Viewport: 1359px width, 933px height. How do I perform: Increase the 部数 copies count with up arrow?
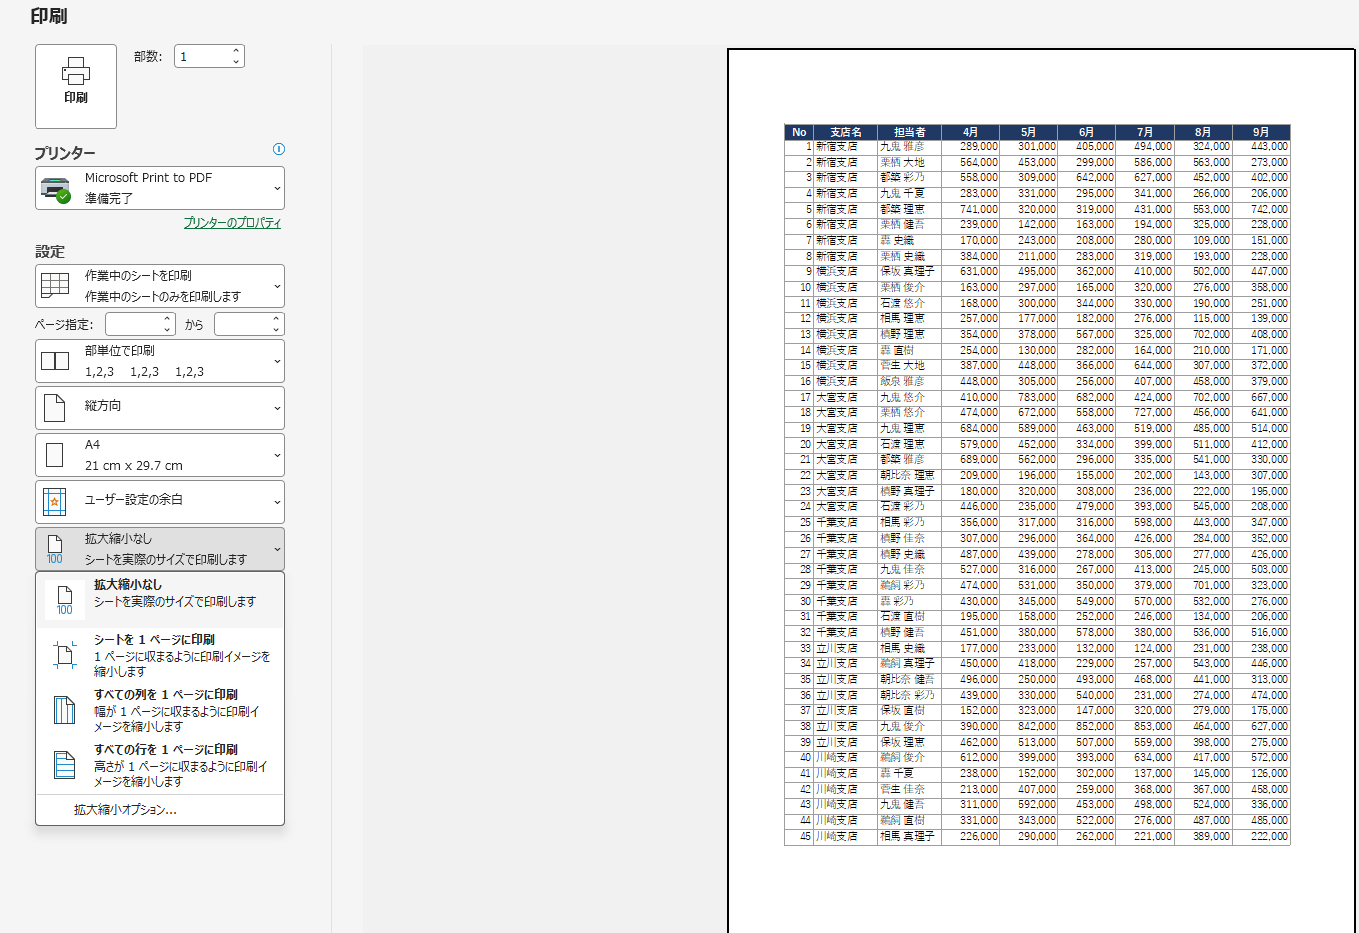pos(236,51)
